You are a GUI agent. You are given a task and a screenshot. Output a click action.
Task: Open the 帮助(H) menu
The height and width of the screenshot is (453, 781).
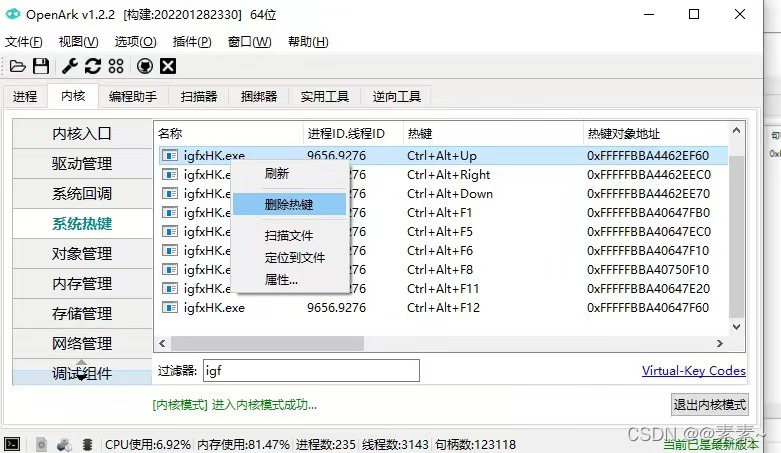(x=308, y=42)
